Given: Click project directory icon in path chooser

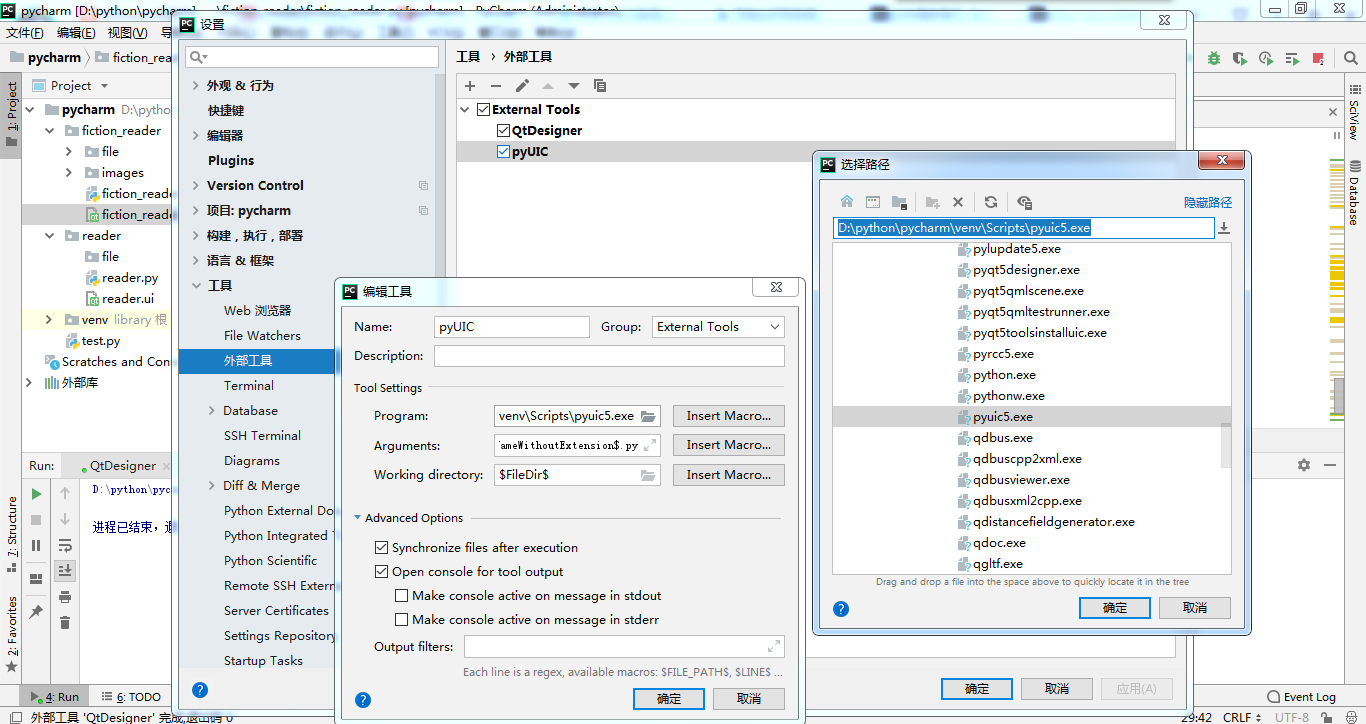Looking at the screenshot, I should click(x=899, y=202).
